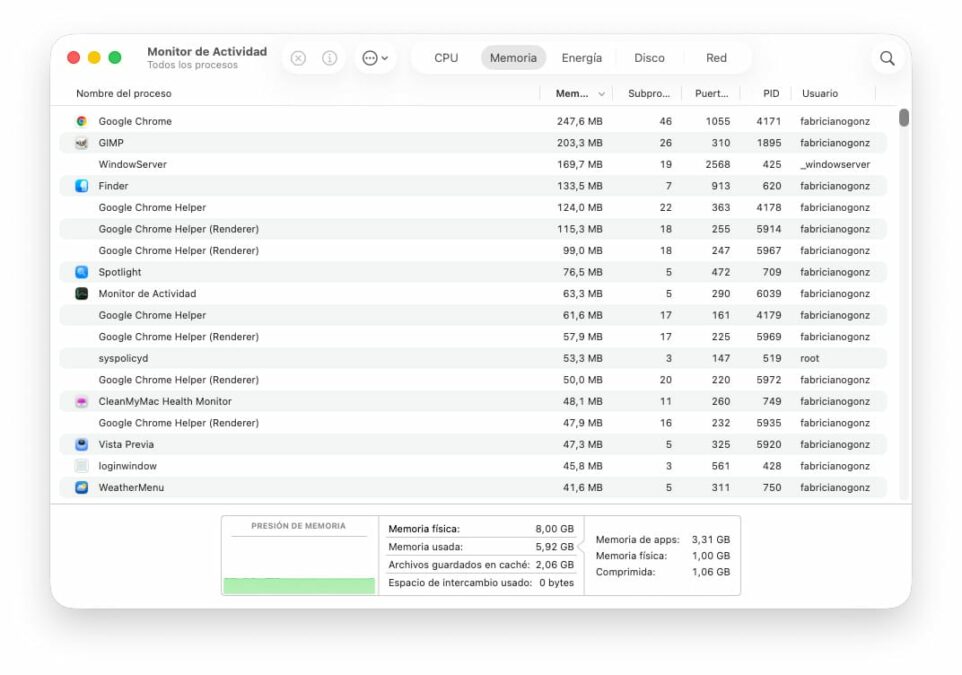Select the syspolicyd process name
This screenshot has height=675, width=962.
point(123,358)
